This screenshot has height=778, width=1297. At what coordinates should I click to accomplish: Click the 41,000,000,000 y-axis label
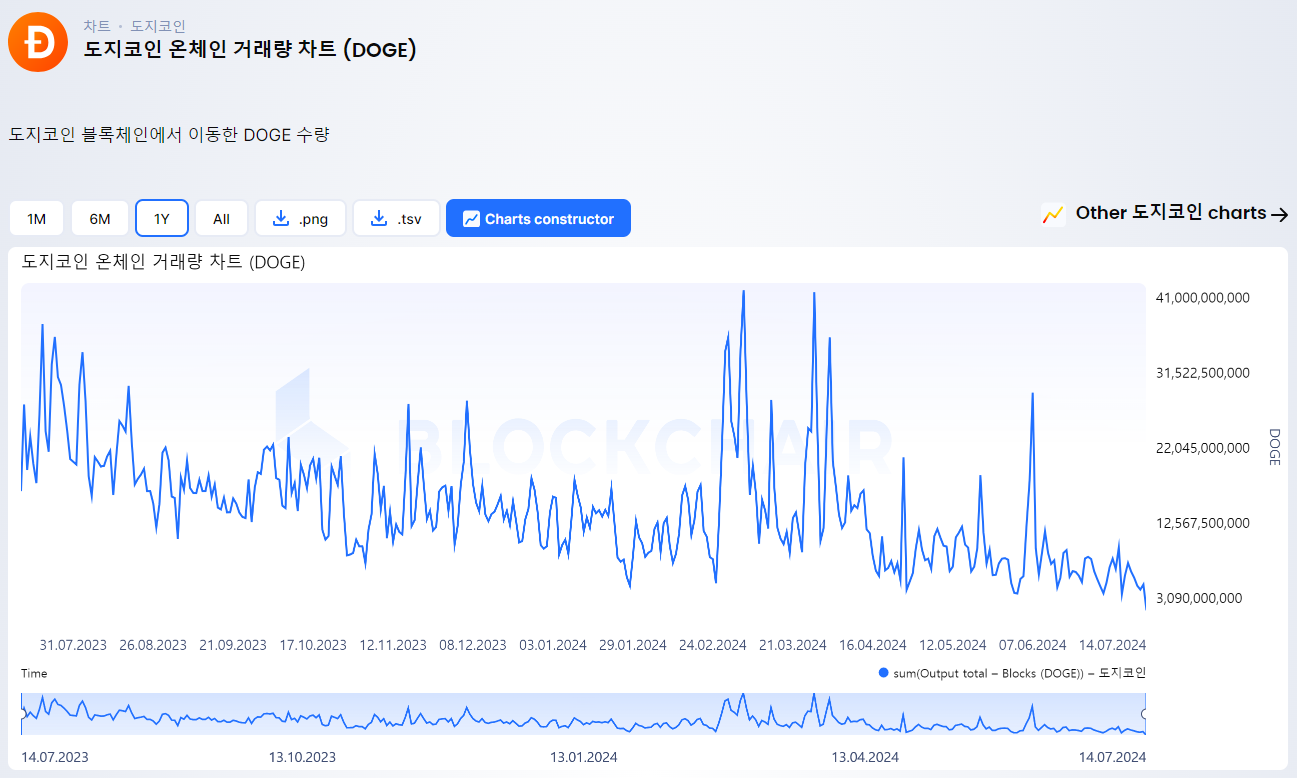pos(1203,298)
